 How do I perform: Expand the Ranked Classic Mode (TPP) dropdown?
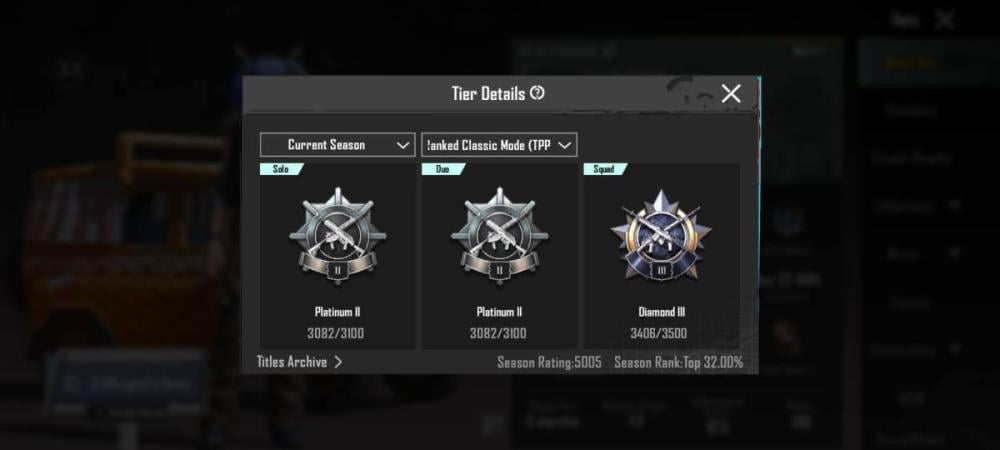pyautogui.click(x=499, y=145)
